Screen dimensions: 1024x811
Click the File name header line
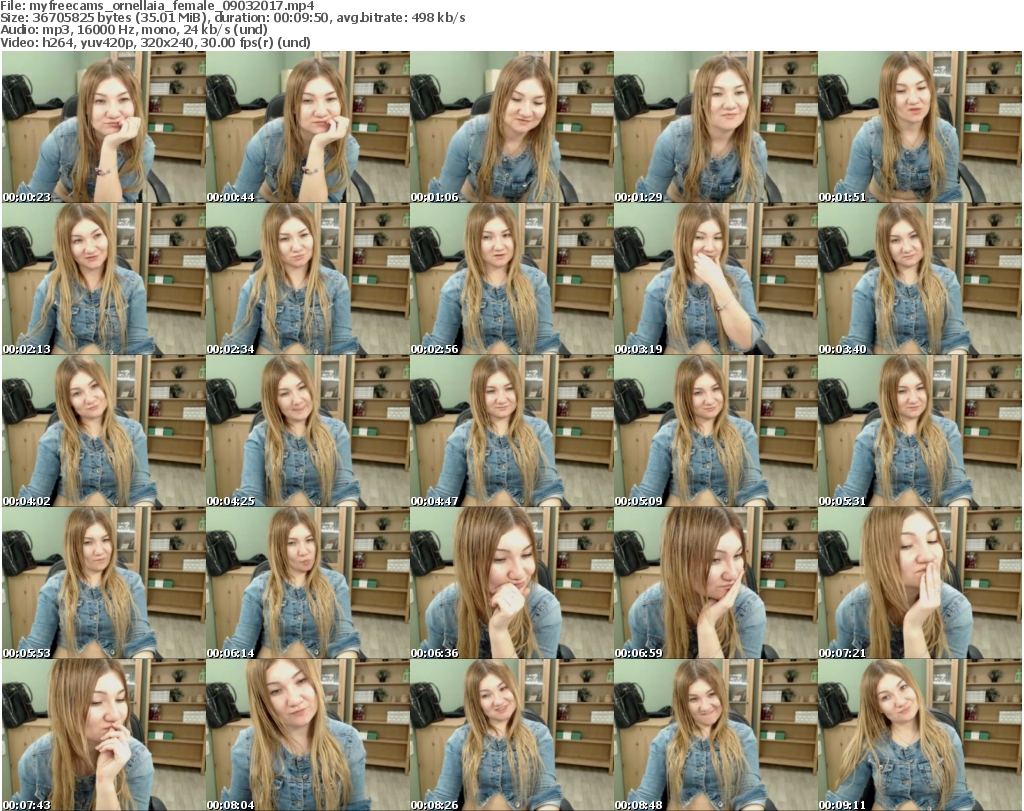click(x=157, y=6)
